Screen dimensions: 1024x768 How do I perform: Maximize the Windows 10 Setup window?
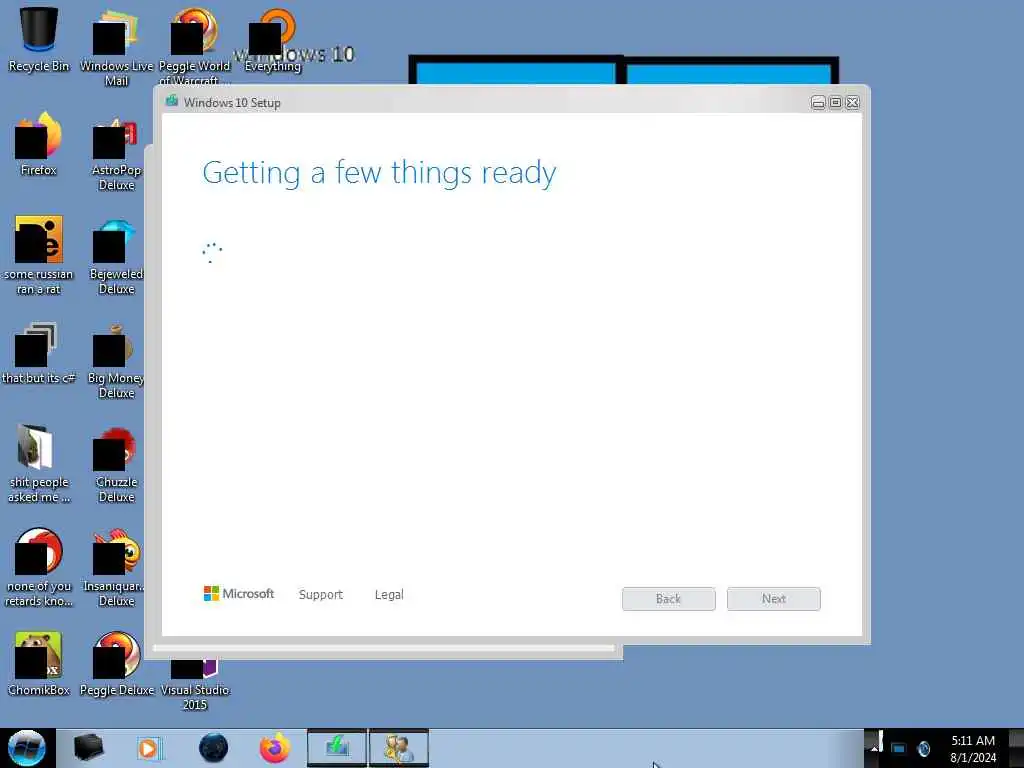pyautogui.click(x=835, y=103)
